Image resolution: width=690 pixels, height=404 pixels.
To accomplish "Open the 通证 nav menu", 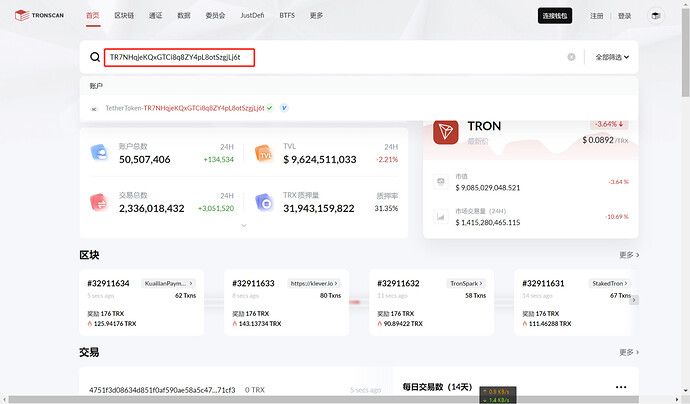I will click(155, 15).
